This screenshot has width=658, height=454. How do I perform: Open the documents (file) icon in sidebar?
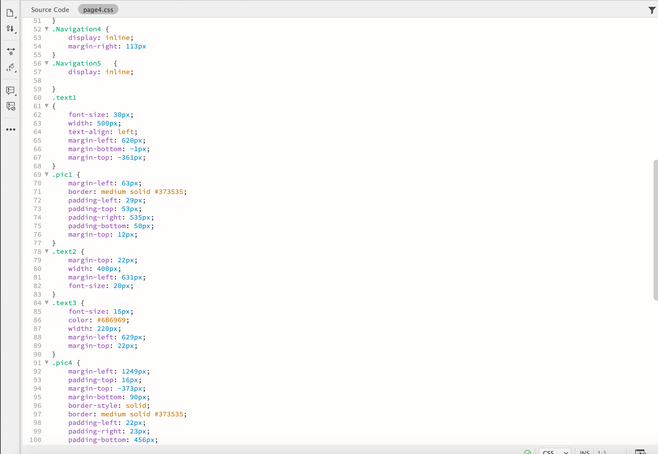(10, 13)
